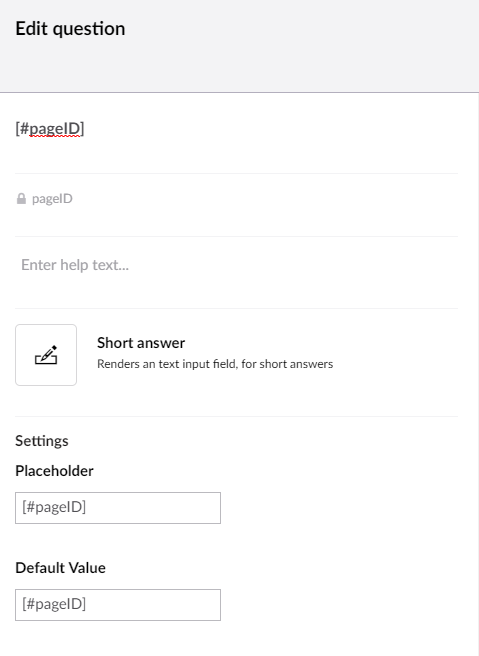479x656 pixels.
Task: Click the blank space right of Short answer description
Action: [x=395, y=355]
